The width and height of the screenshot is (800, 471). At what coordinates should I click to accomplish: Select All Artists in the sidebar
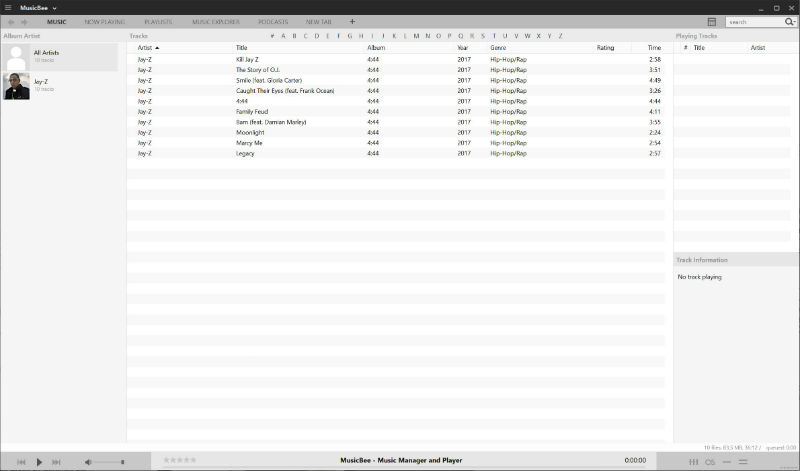point(60,56)
